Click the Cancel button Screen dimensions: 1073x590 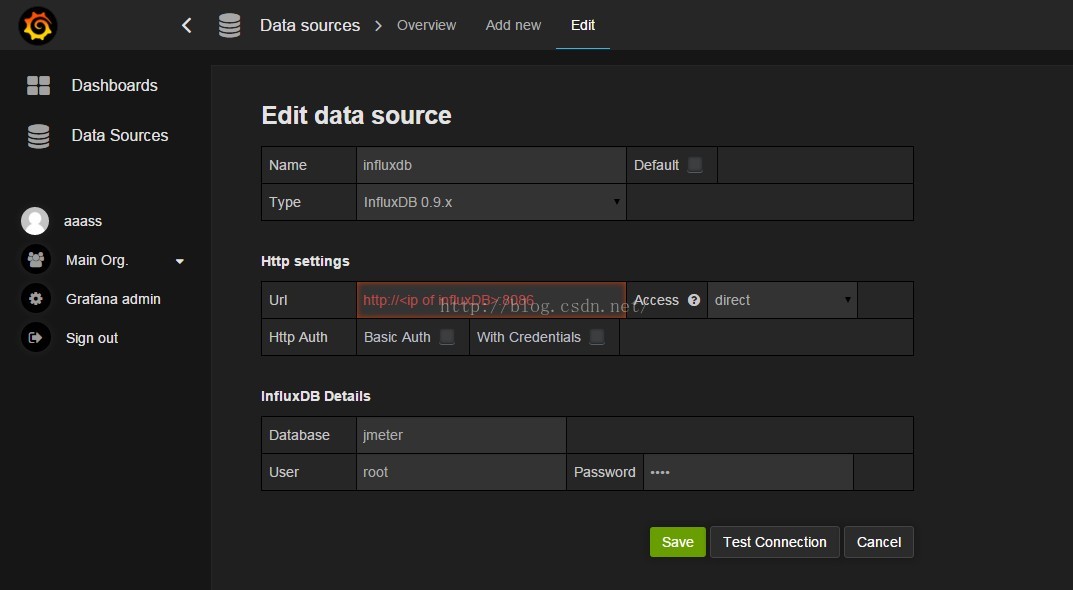(x=879, y=542)
